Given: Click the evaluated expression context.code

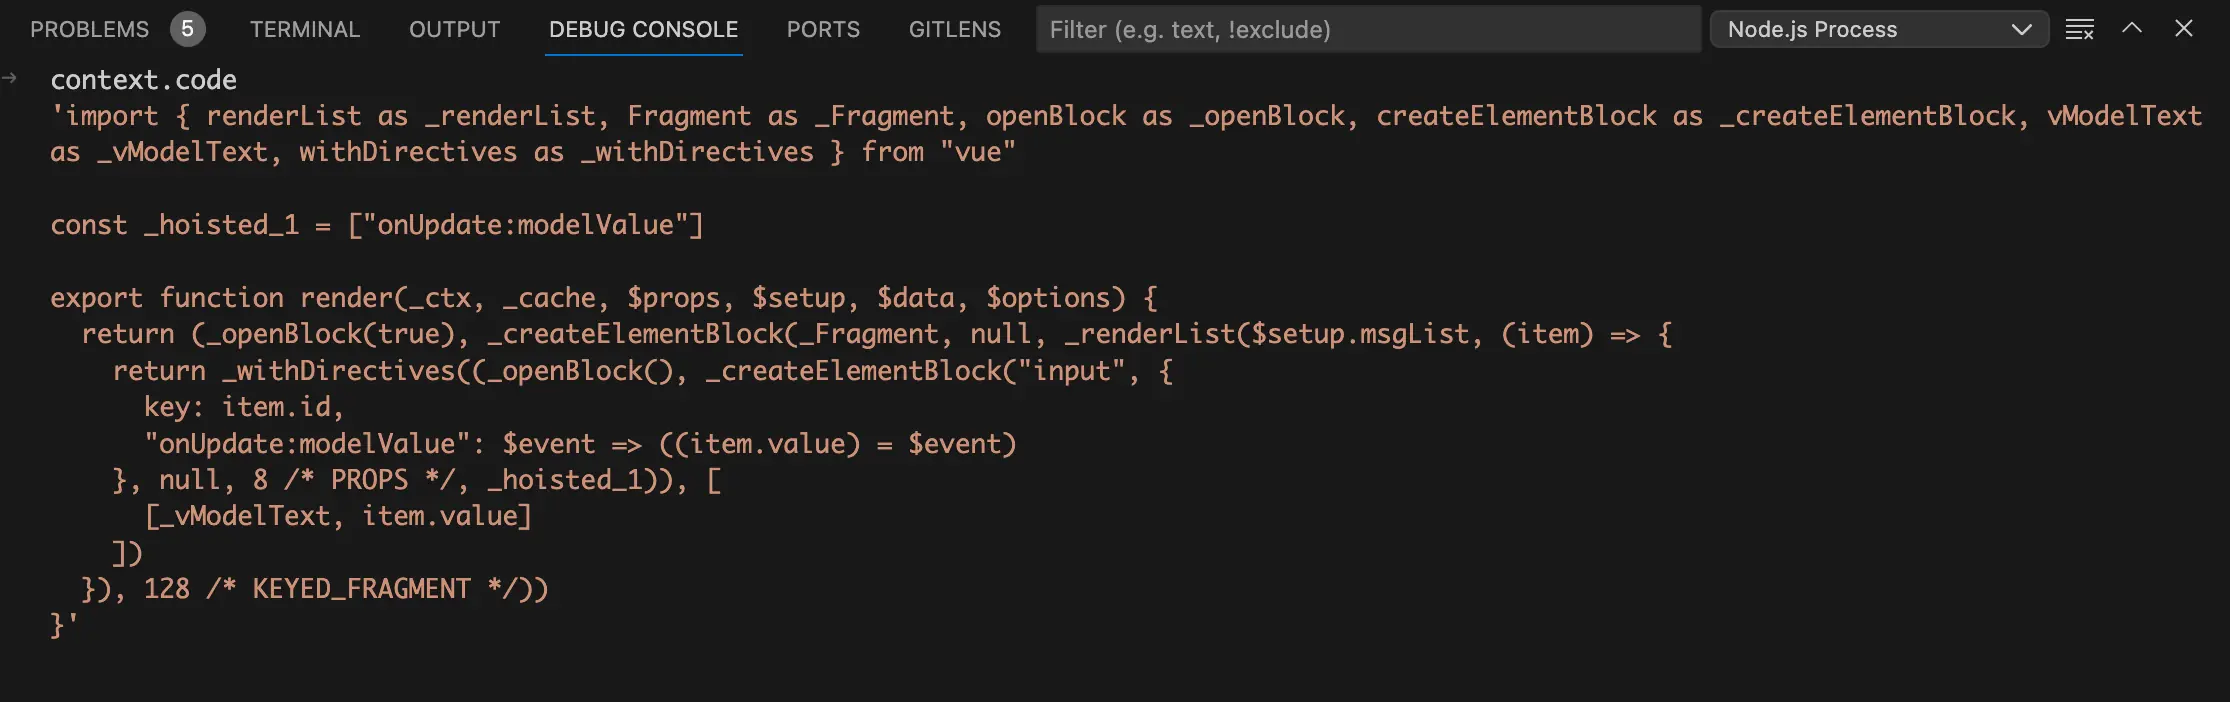Looking at the screenshot, I should [144, 79].
